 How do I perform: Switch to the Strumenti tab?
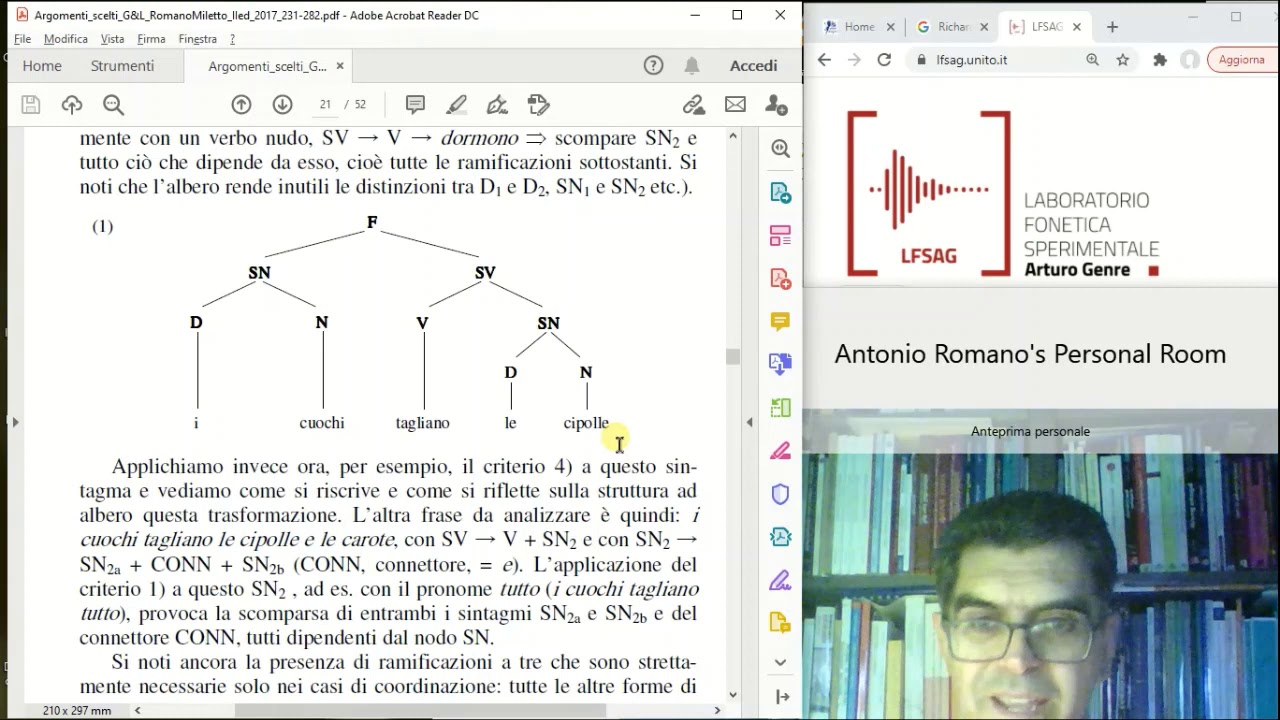[x=122, y=66]
